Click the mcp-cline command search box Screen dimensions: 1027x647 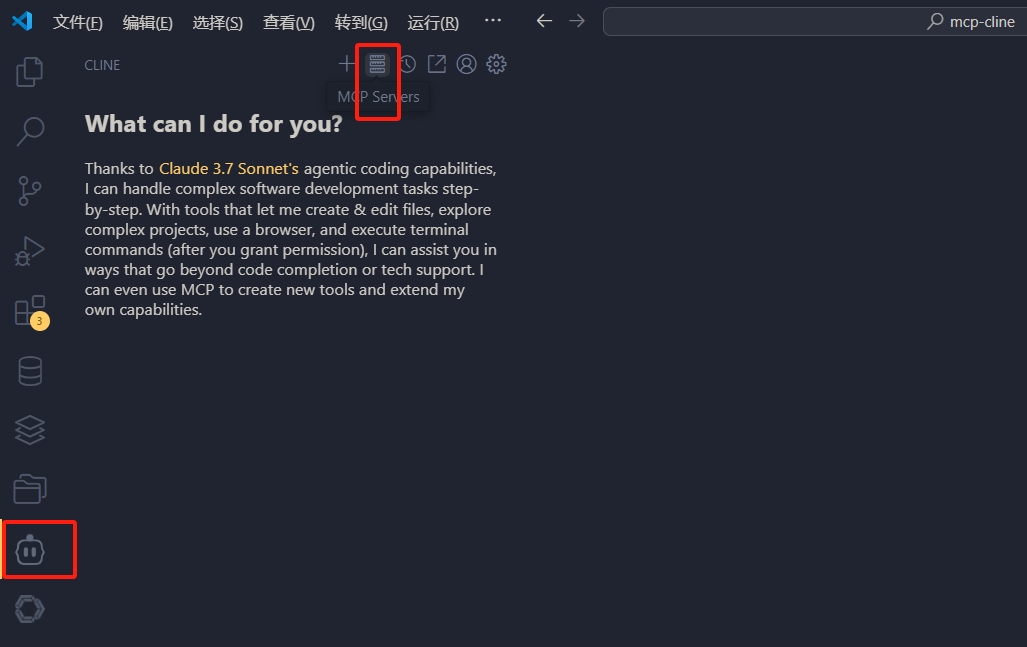[x=815, y=22]
